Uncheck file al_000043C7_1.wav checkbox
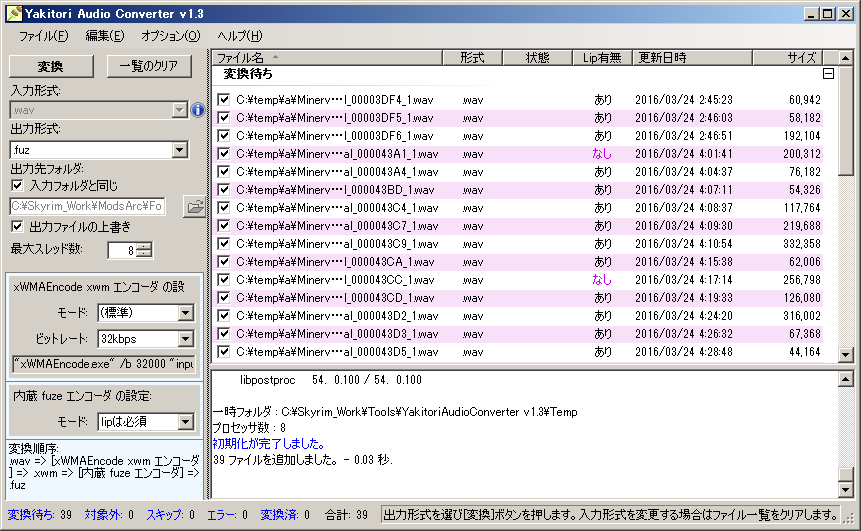The width and height of the screenshot is (861, 531). tap(223, 226)
